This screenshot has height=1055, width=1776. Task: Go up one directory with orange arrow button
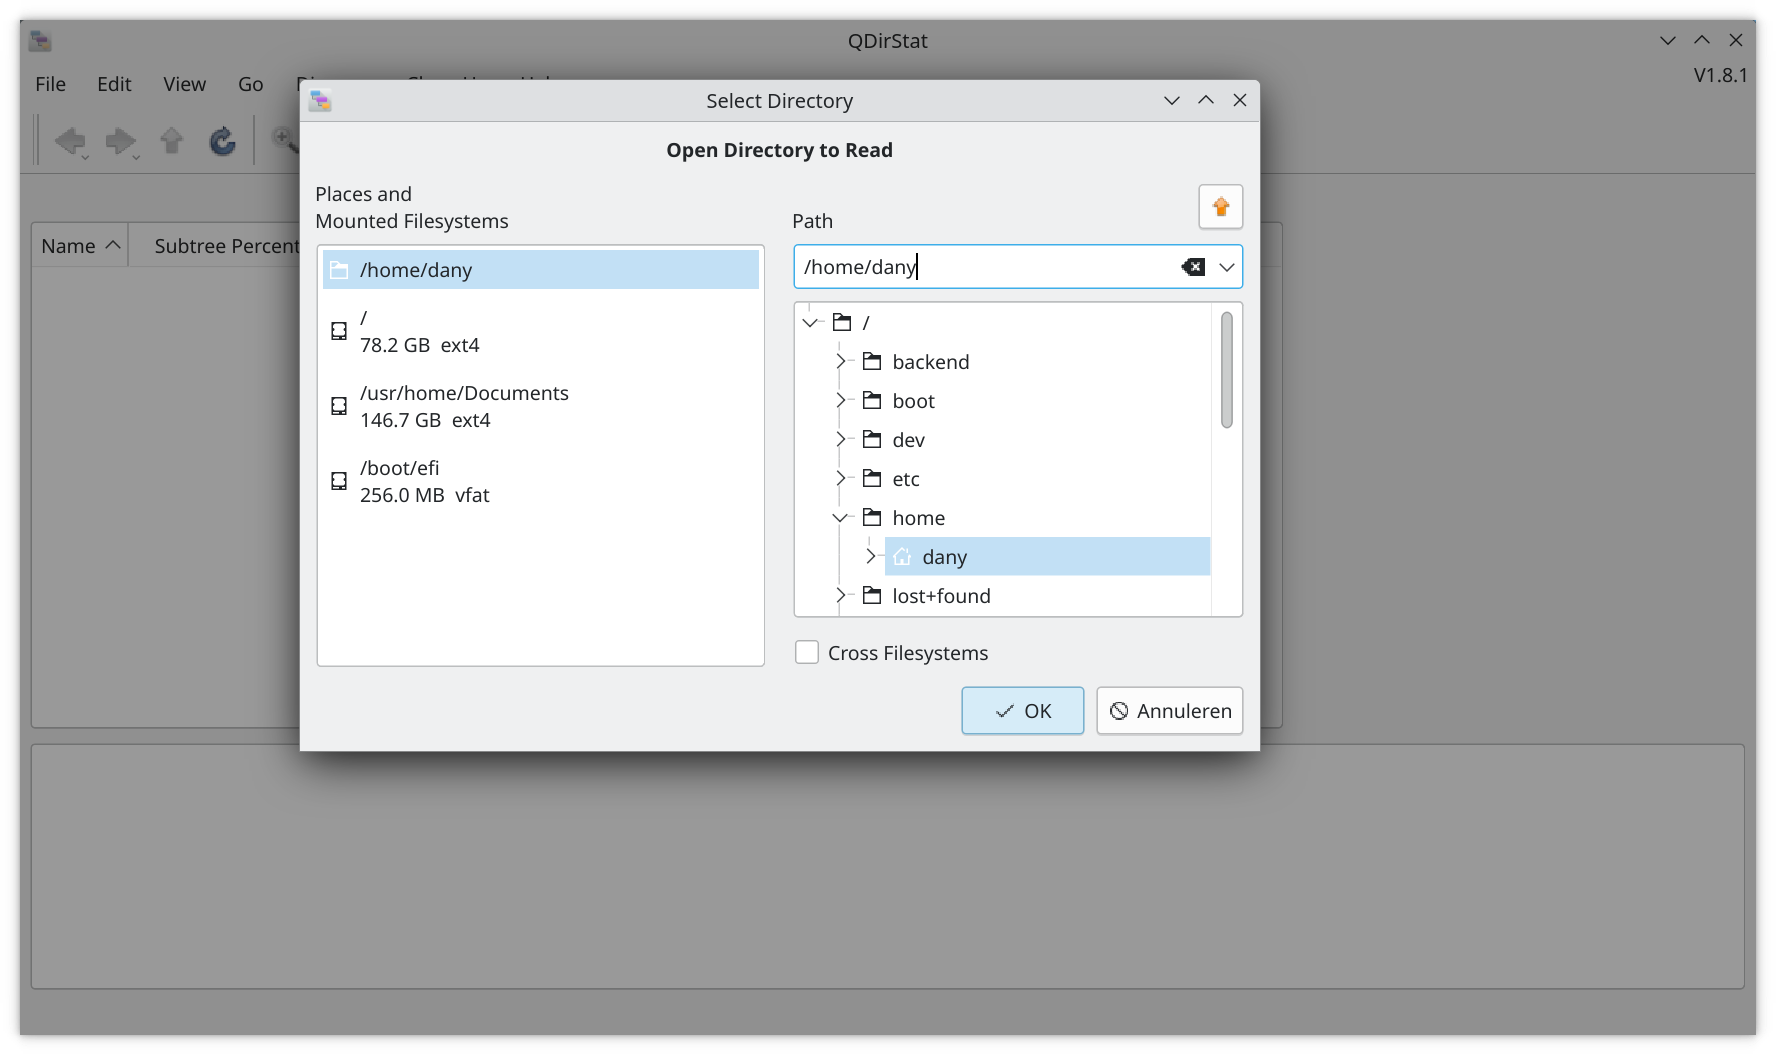point(1220,207)
